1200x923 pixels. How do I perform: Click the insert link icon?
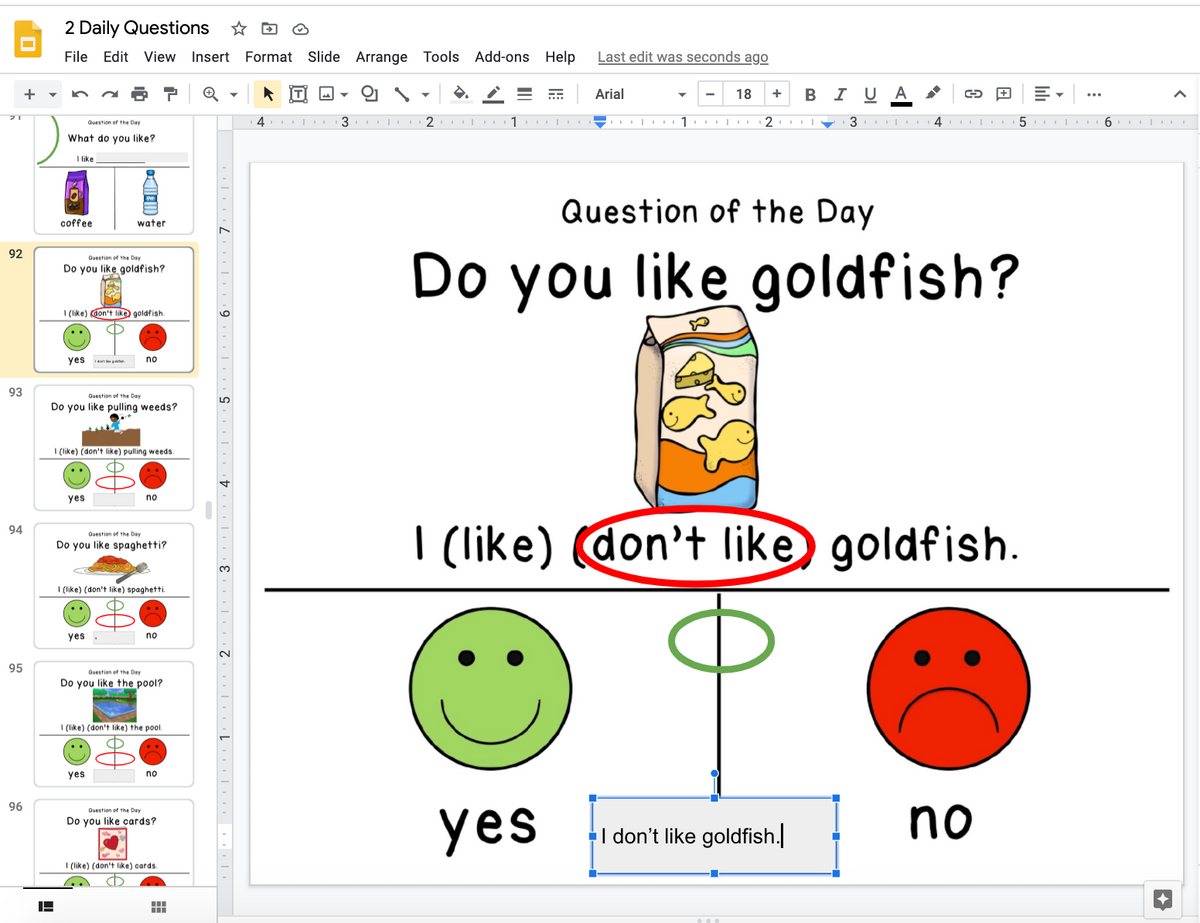(973, 93)
